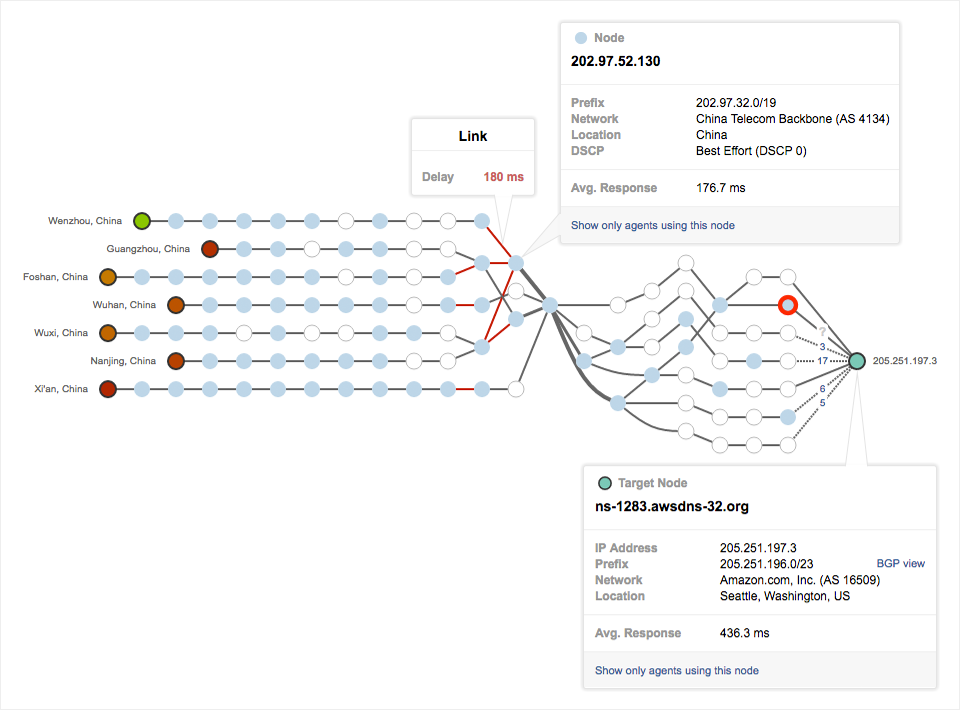
Task: Show only agents using the target node
Action: click(x=676, y=670)
